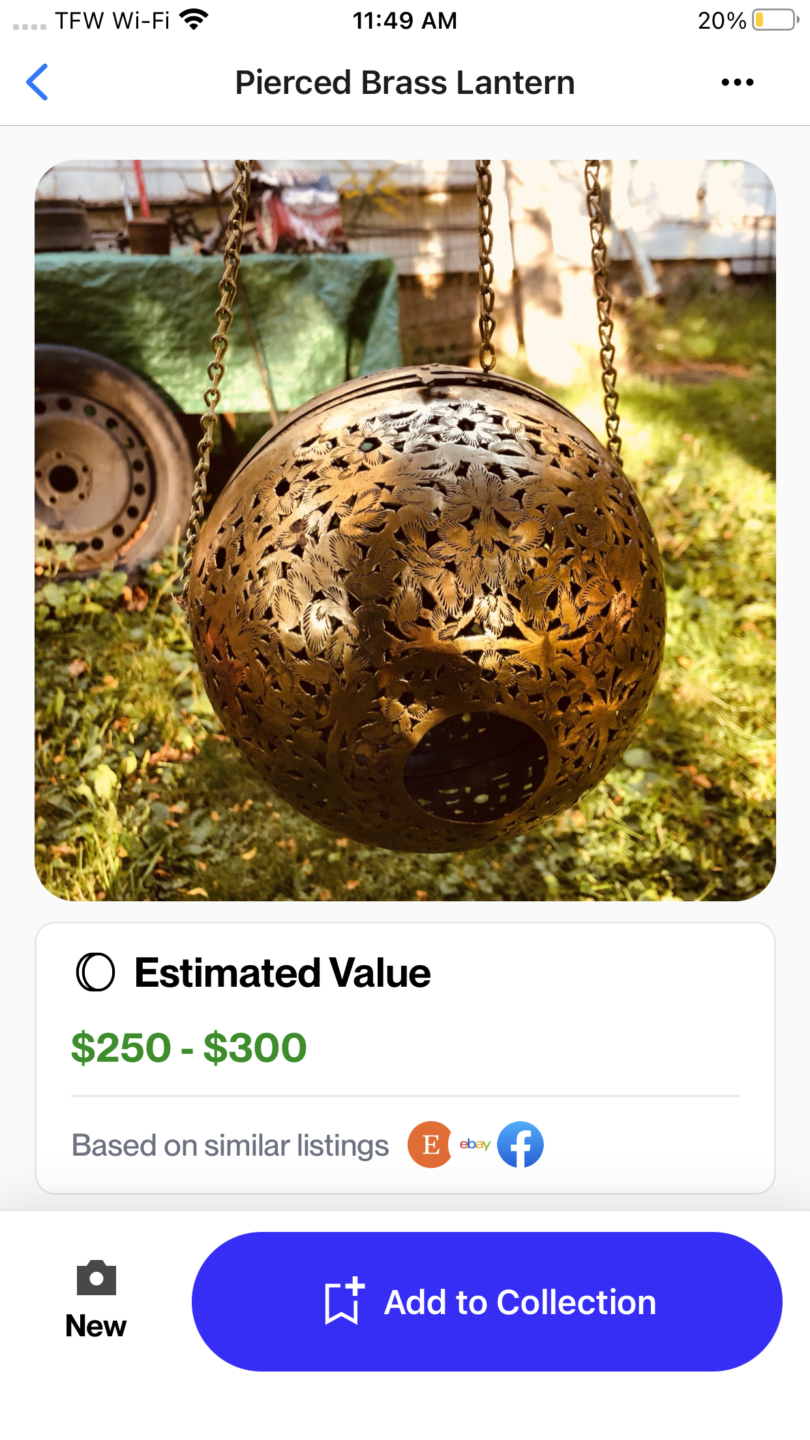
Task: Tap the battery icon in status bar
Action: 773,20
